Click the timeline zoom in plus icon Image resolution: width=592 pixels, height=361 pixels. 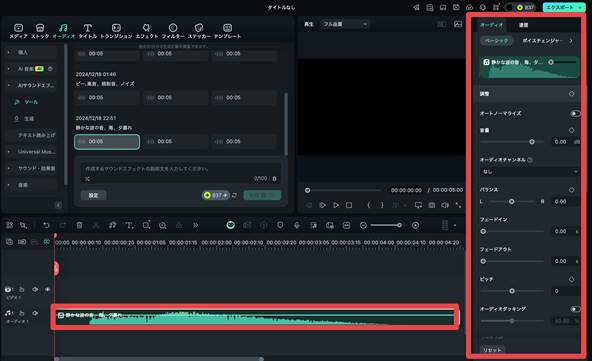[x=415, y=225]
